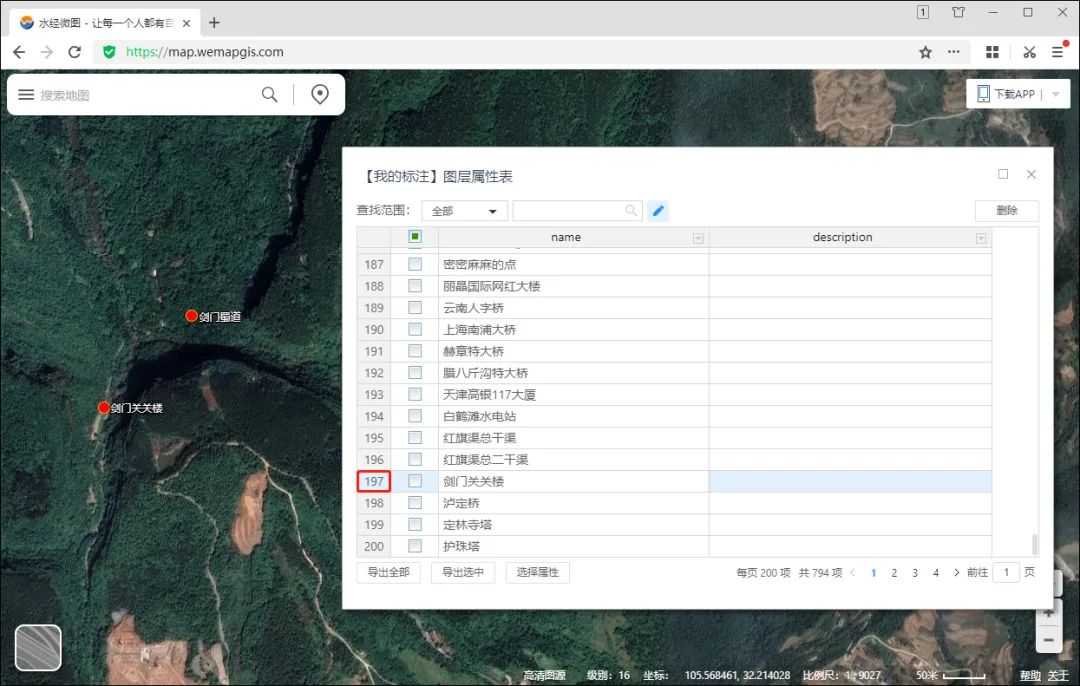The width and height of the screenshot is (1080, 686).
Task: Expand the 下载APP dropdown arrow
Action: tap(1056, 94)
